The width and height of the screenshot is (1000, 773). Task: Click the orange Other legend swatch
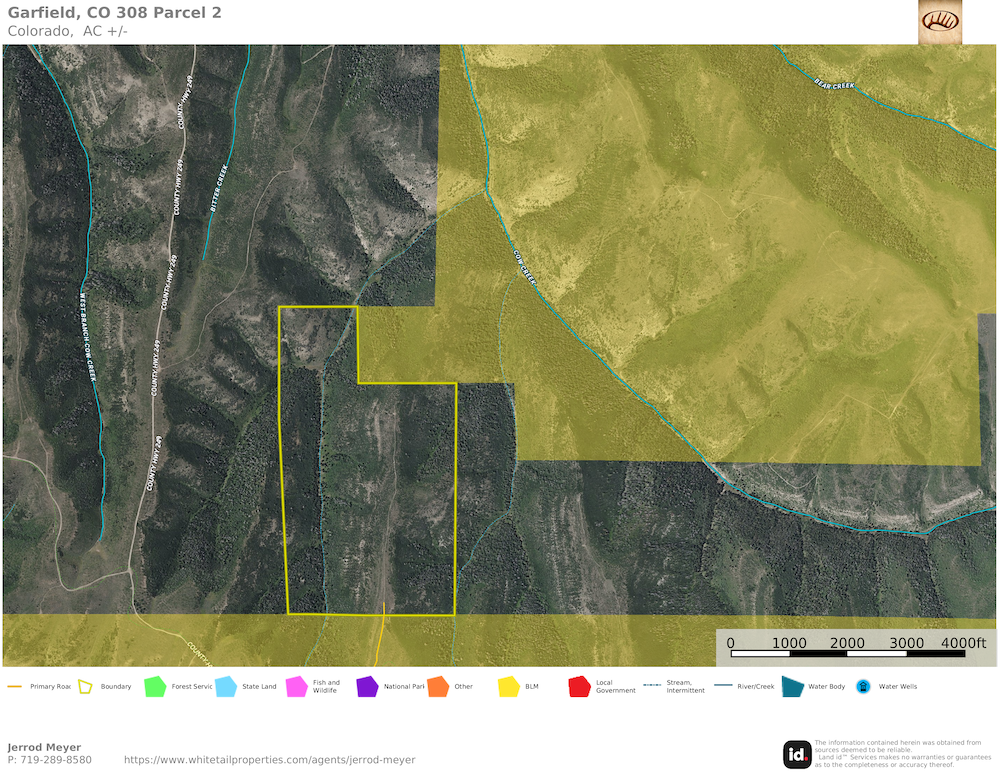[x=438, y=687]
